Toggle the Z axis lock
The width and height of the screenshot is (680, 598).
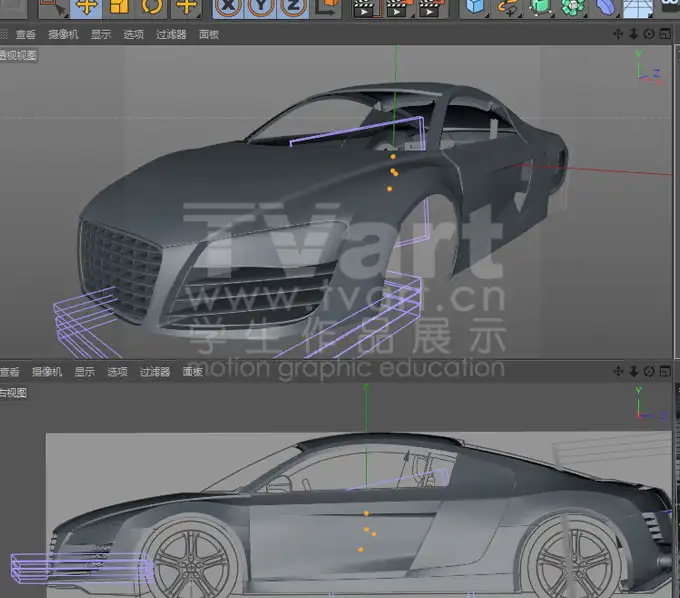point(293,8)
